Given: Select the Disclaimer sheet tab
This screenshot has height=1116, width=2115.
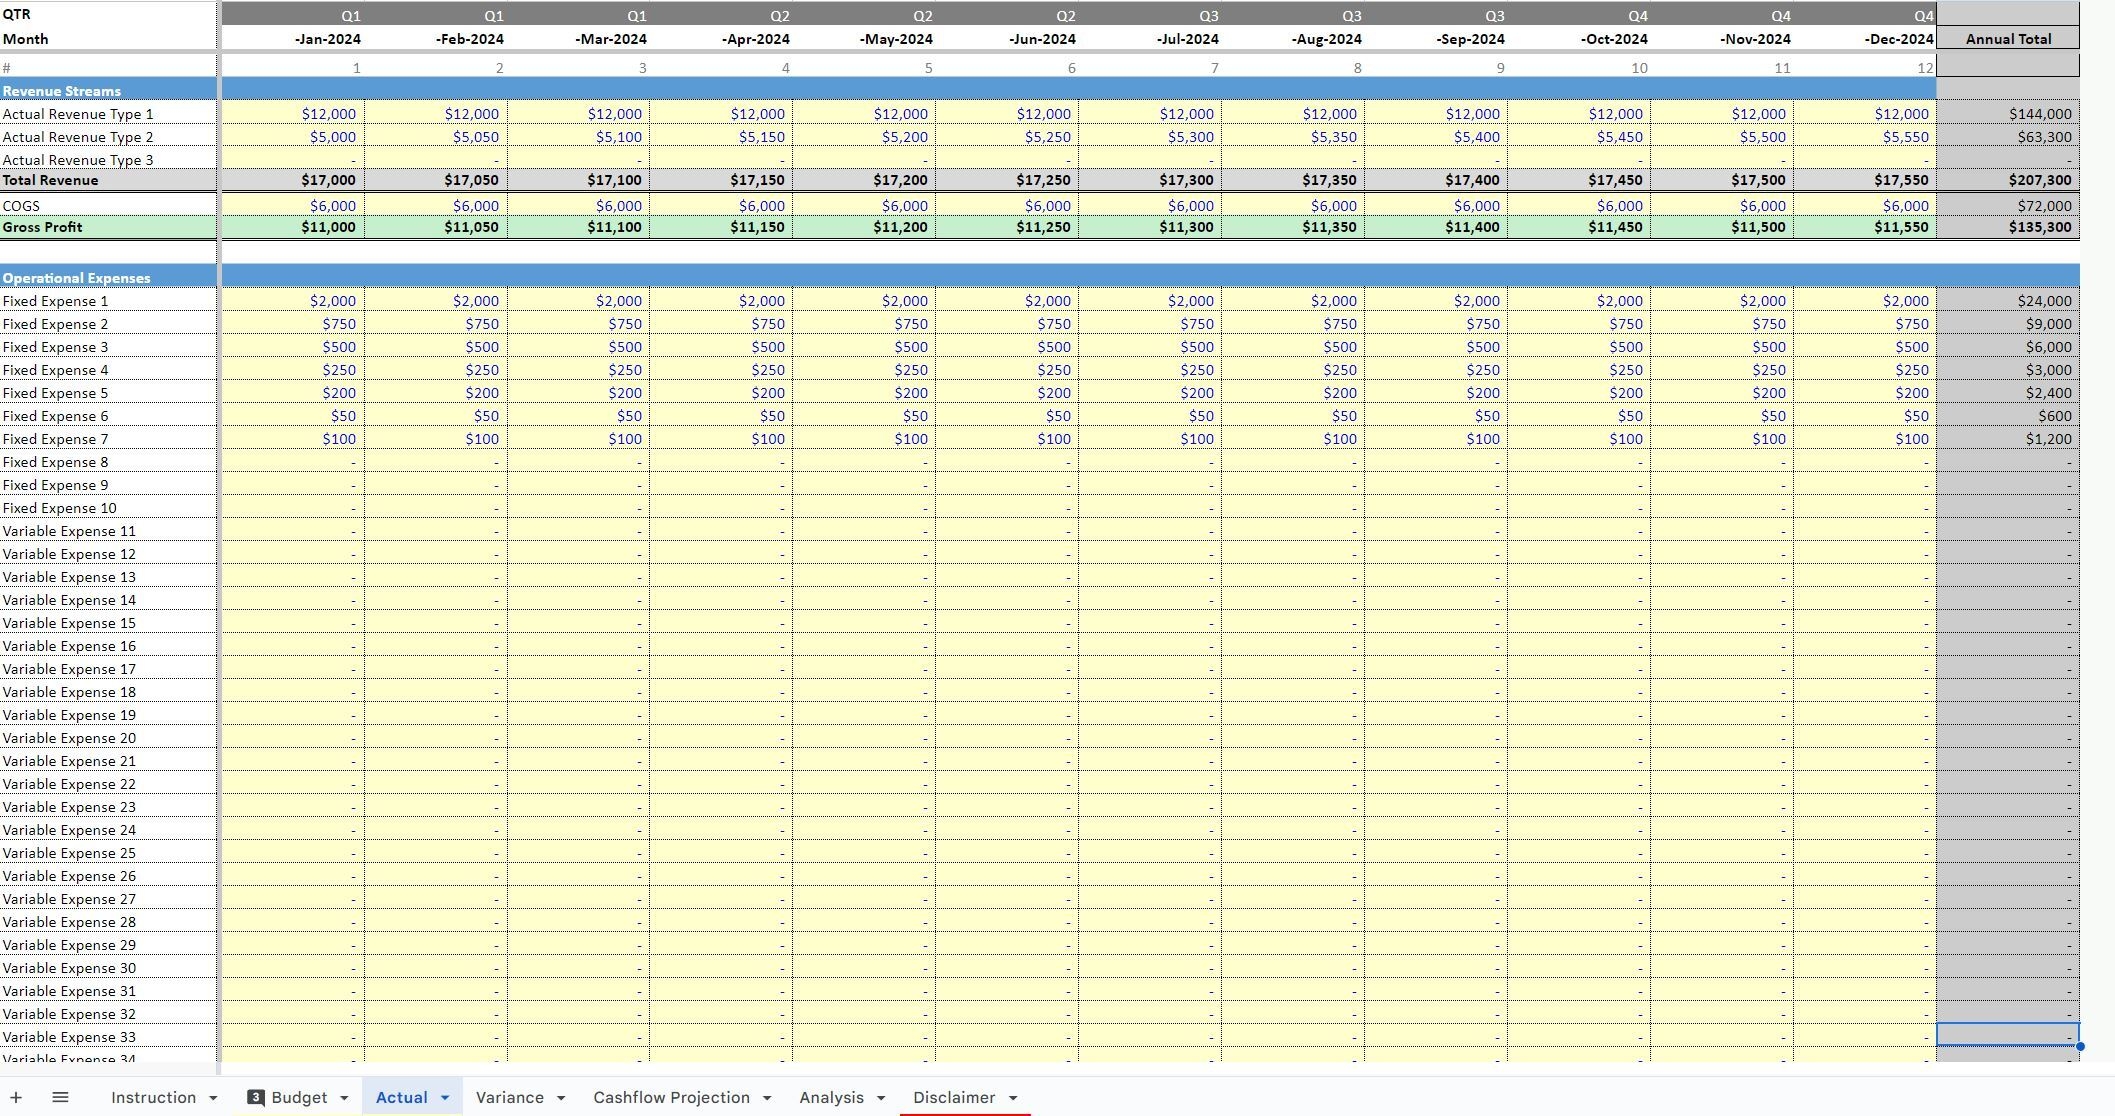Looking at the screenshot, I should [x=953, y=1098].
